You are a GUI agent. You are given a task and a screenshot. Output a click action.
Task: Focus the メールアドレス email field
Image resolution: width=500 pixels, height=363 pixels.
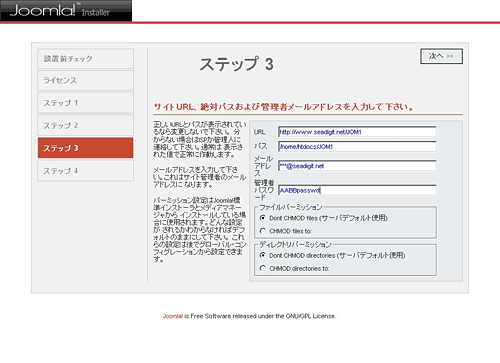357,166
